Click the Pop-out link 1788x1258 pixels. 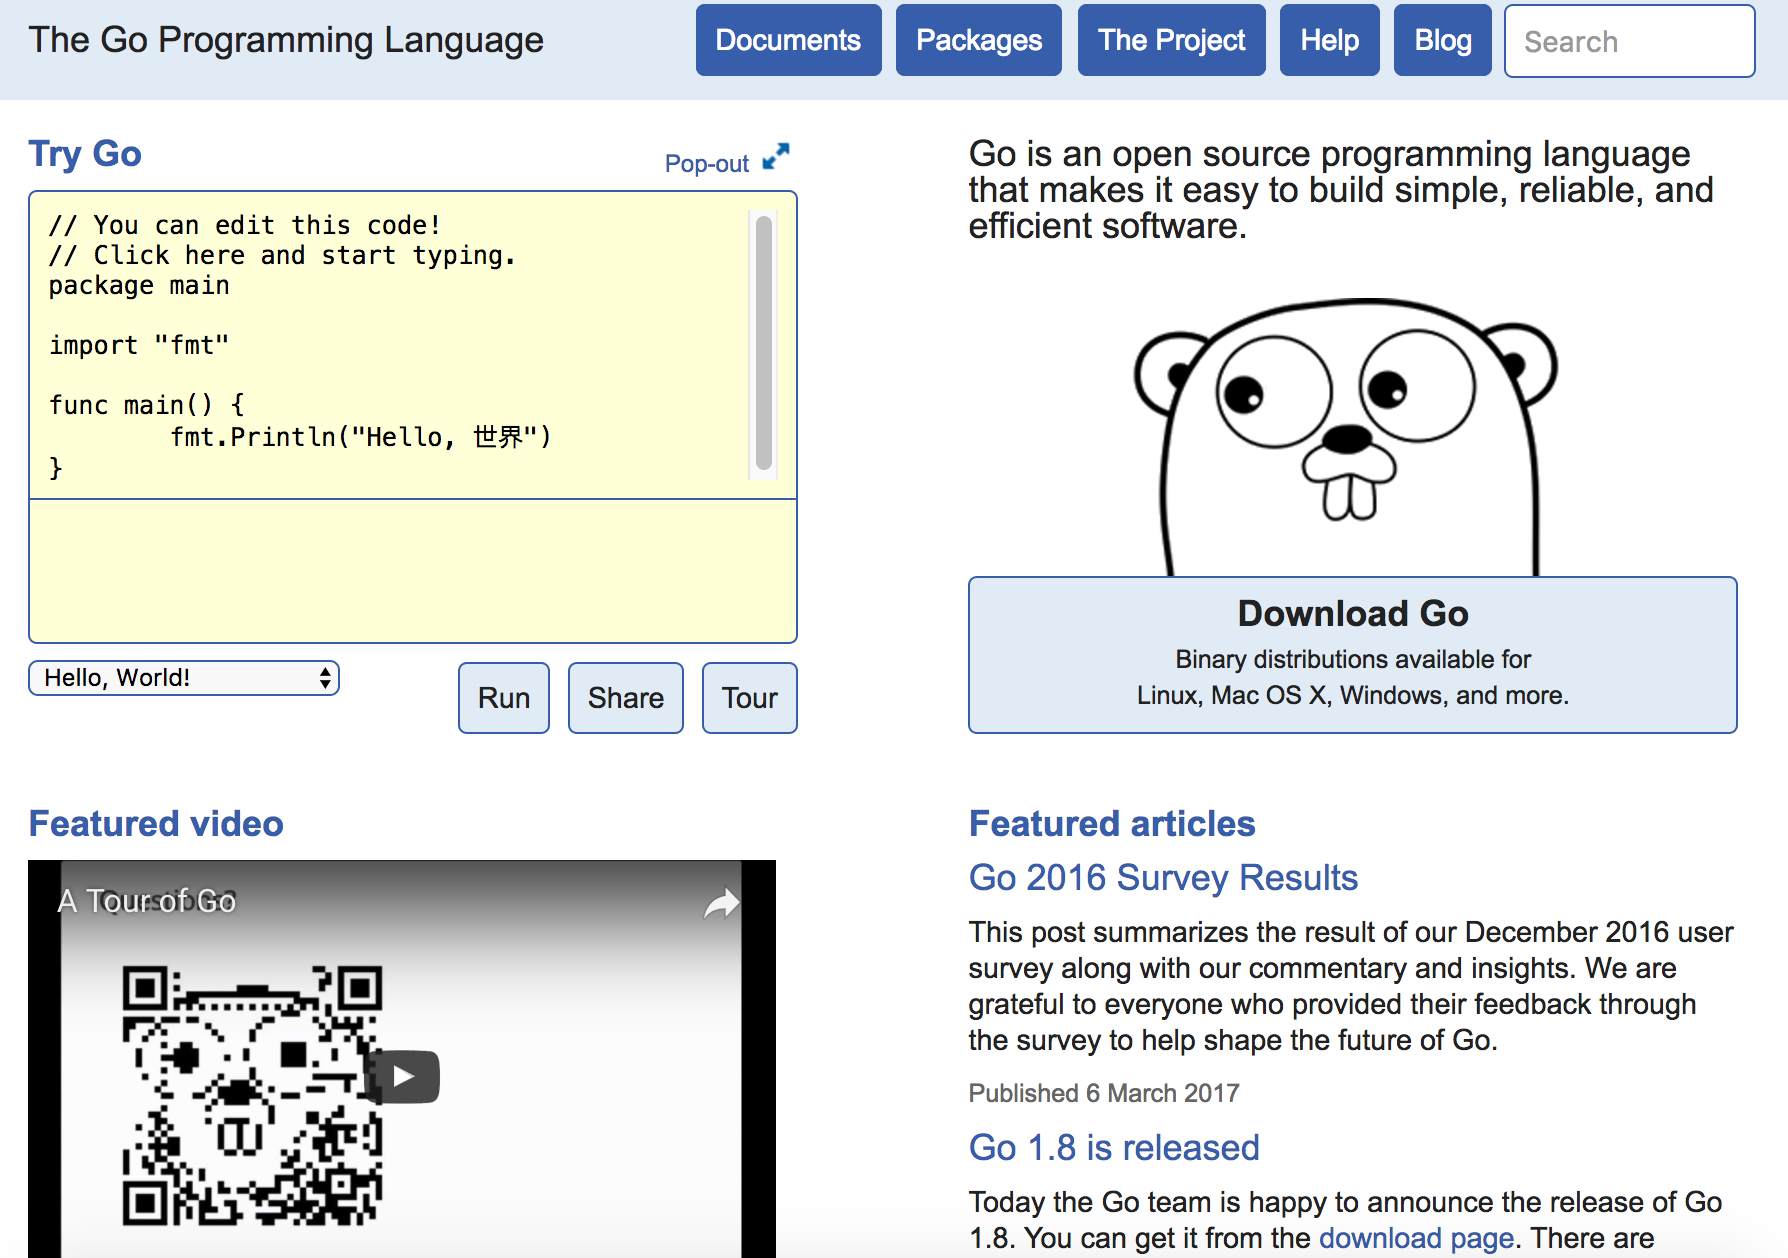tap(706, 163)
